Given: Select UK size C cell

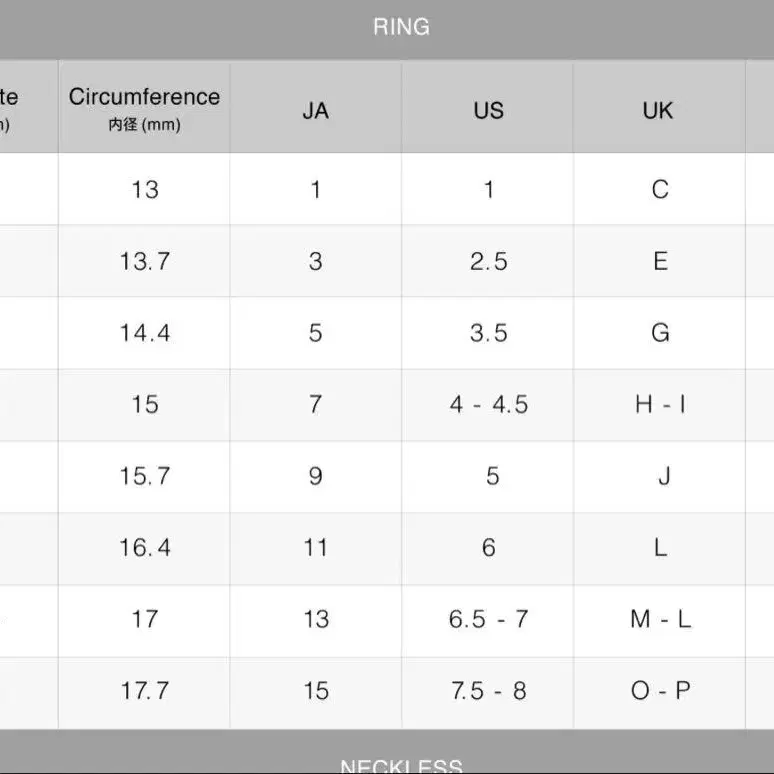Looking at the screenshot, I should (x=659, y=189).
